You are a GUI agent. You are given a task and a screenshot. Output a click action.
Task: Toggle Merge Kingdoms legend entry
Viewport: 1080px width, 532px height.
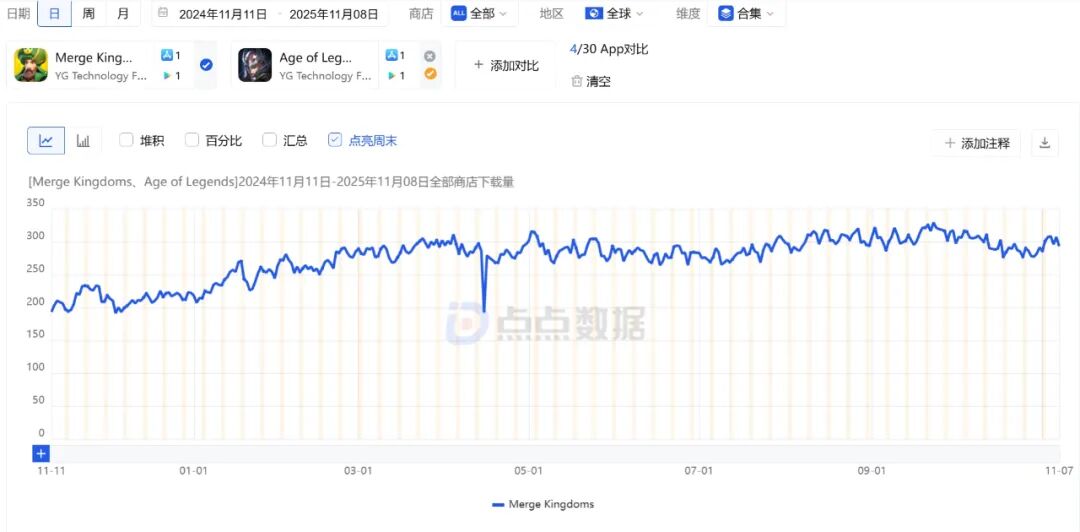[543, 504]
